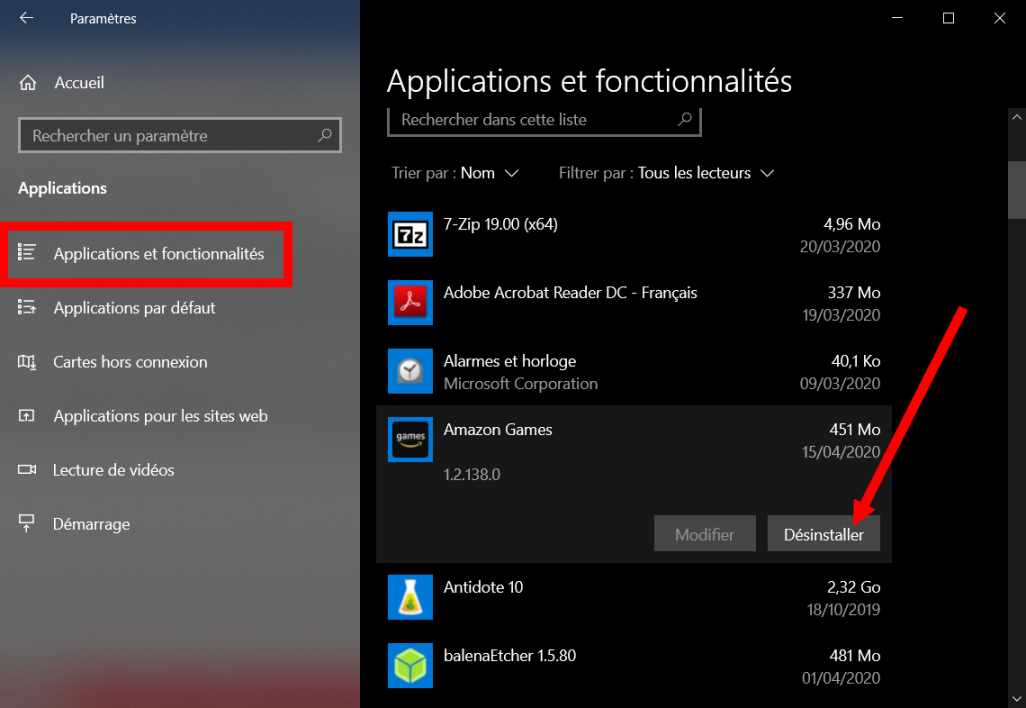
Task: Click the magnifier in Rechercher un paramètre
Action: 325,135
